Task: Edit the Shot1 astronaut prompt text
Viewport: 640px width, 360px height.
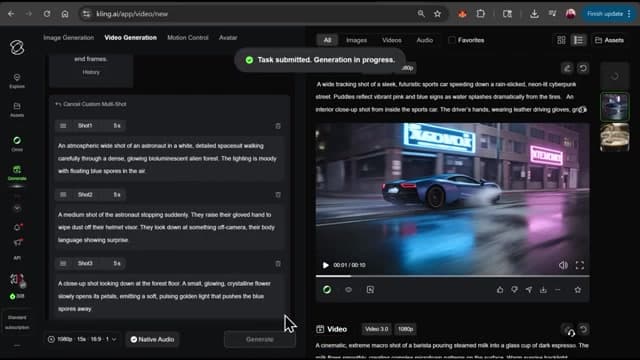Action: click(x=169, y=158)
